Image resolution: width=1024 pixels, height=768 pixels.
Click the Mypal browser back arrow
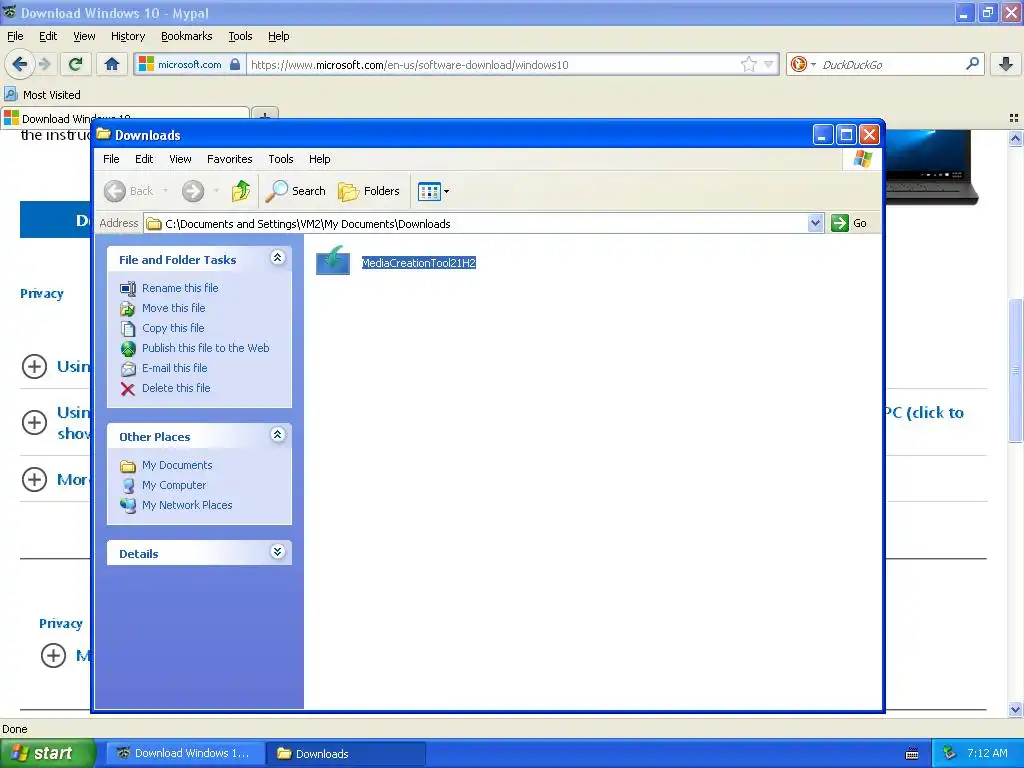coord(19,64)
